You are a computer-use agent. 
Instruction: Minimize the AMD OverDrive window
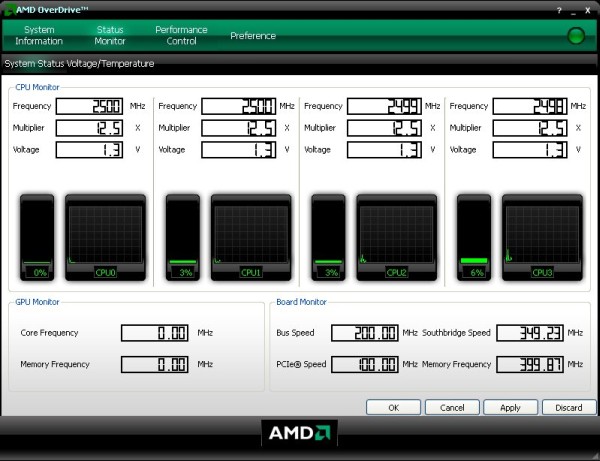[x=573, y=11]
